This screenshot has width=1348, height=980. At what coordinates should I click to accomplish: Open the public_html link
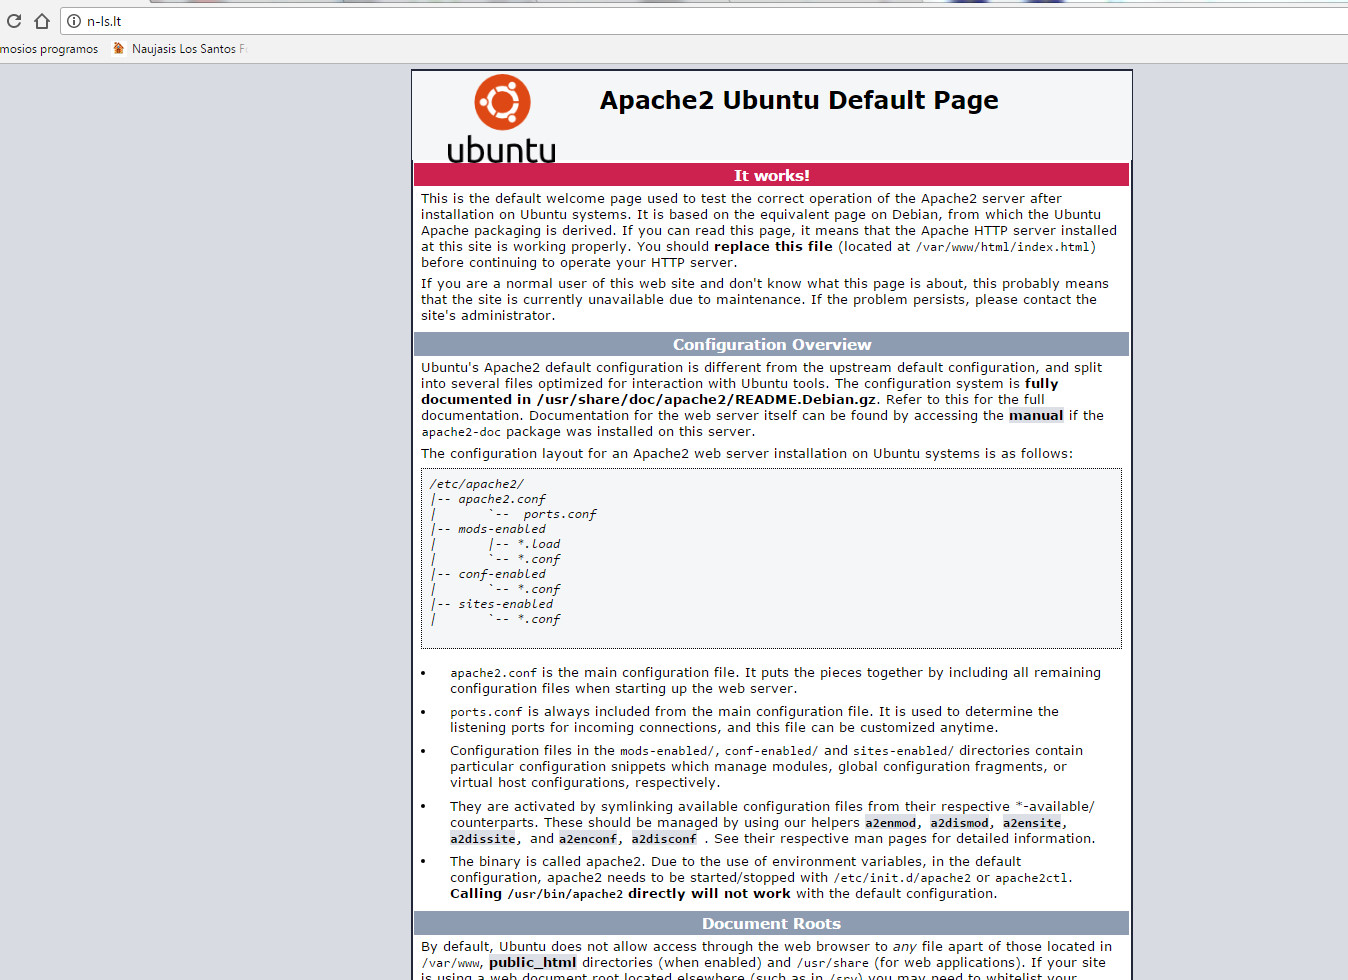coord(533,963)
